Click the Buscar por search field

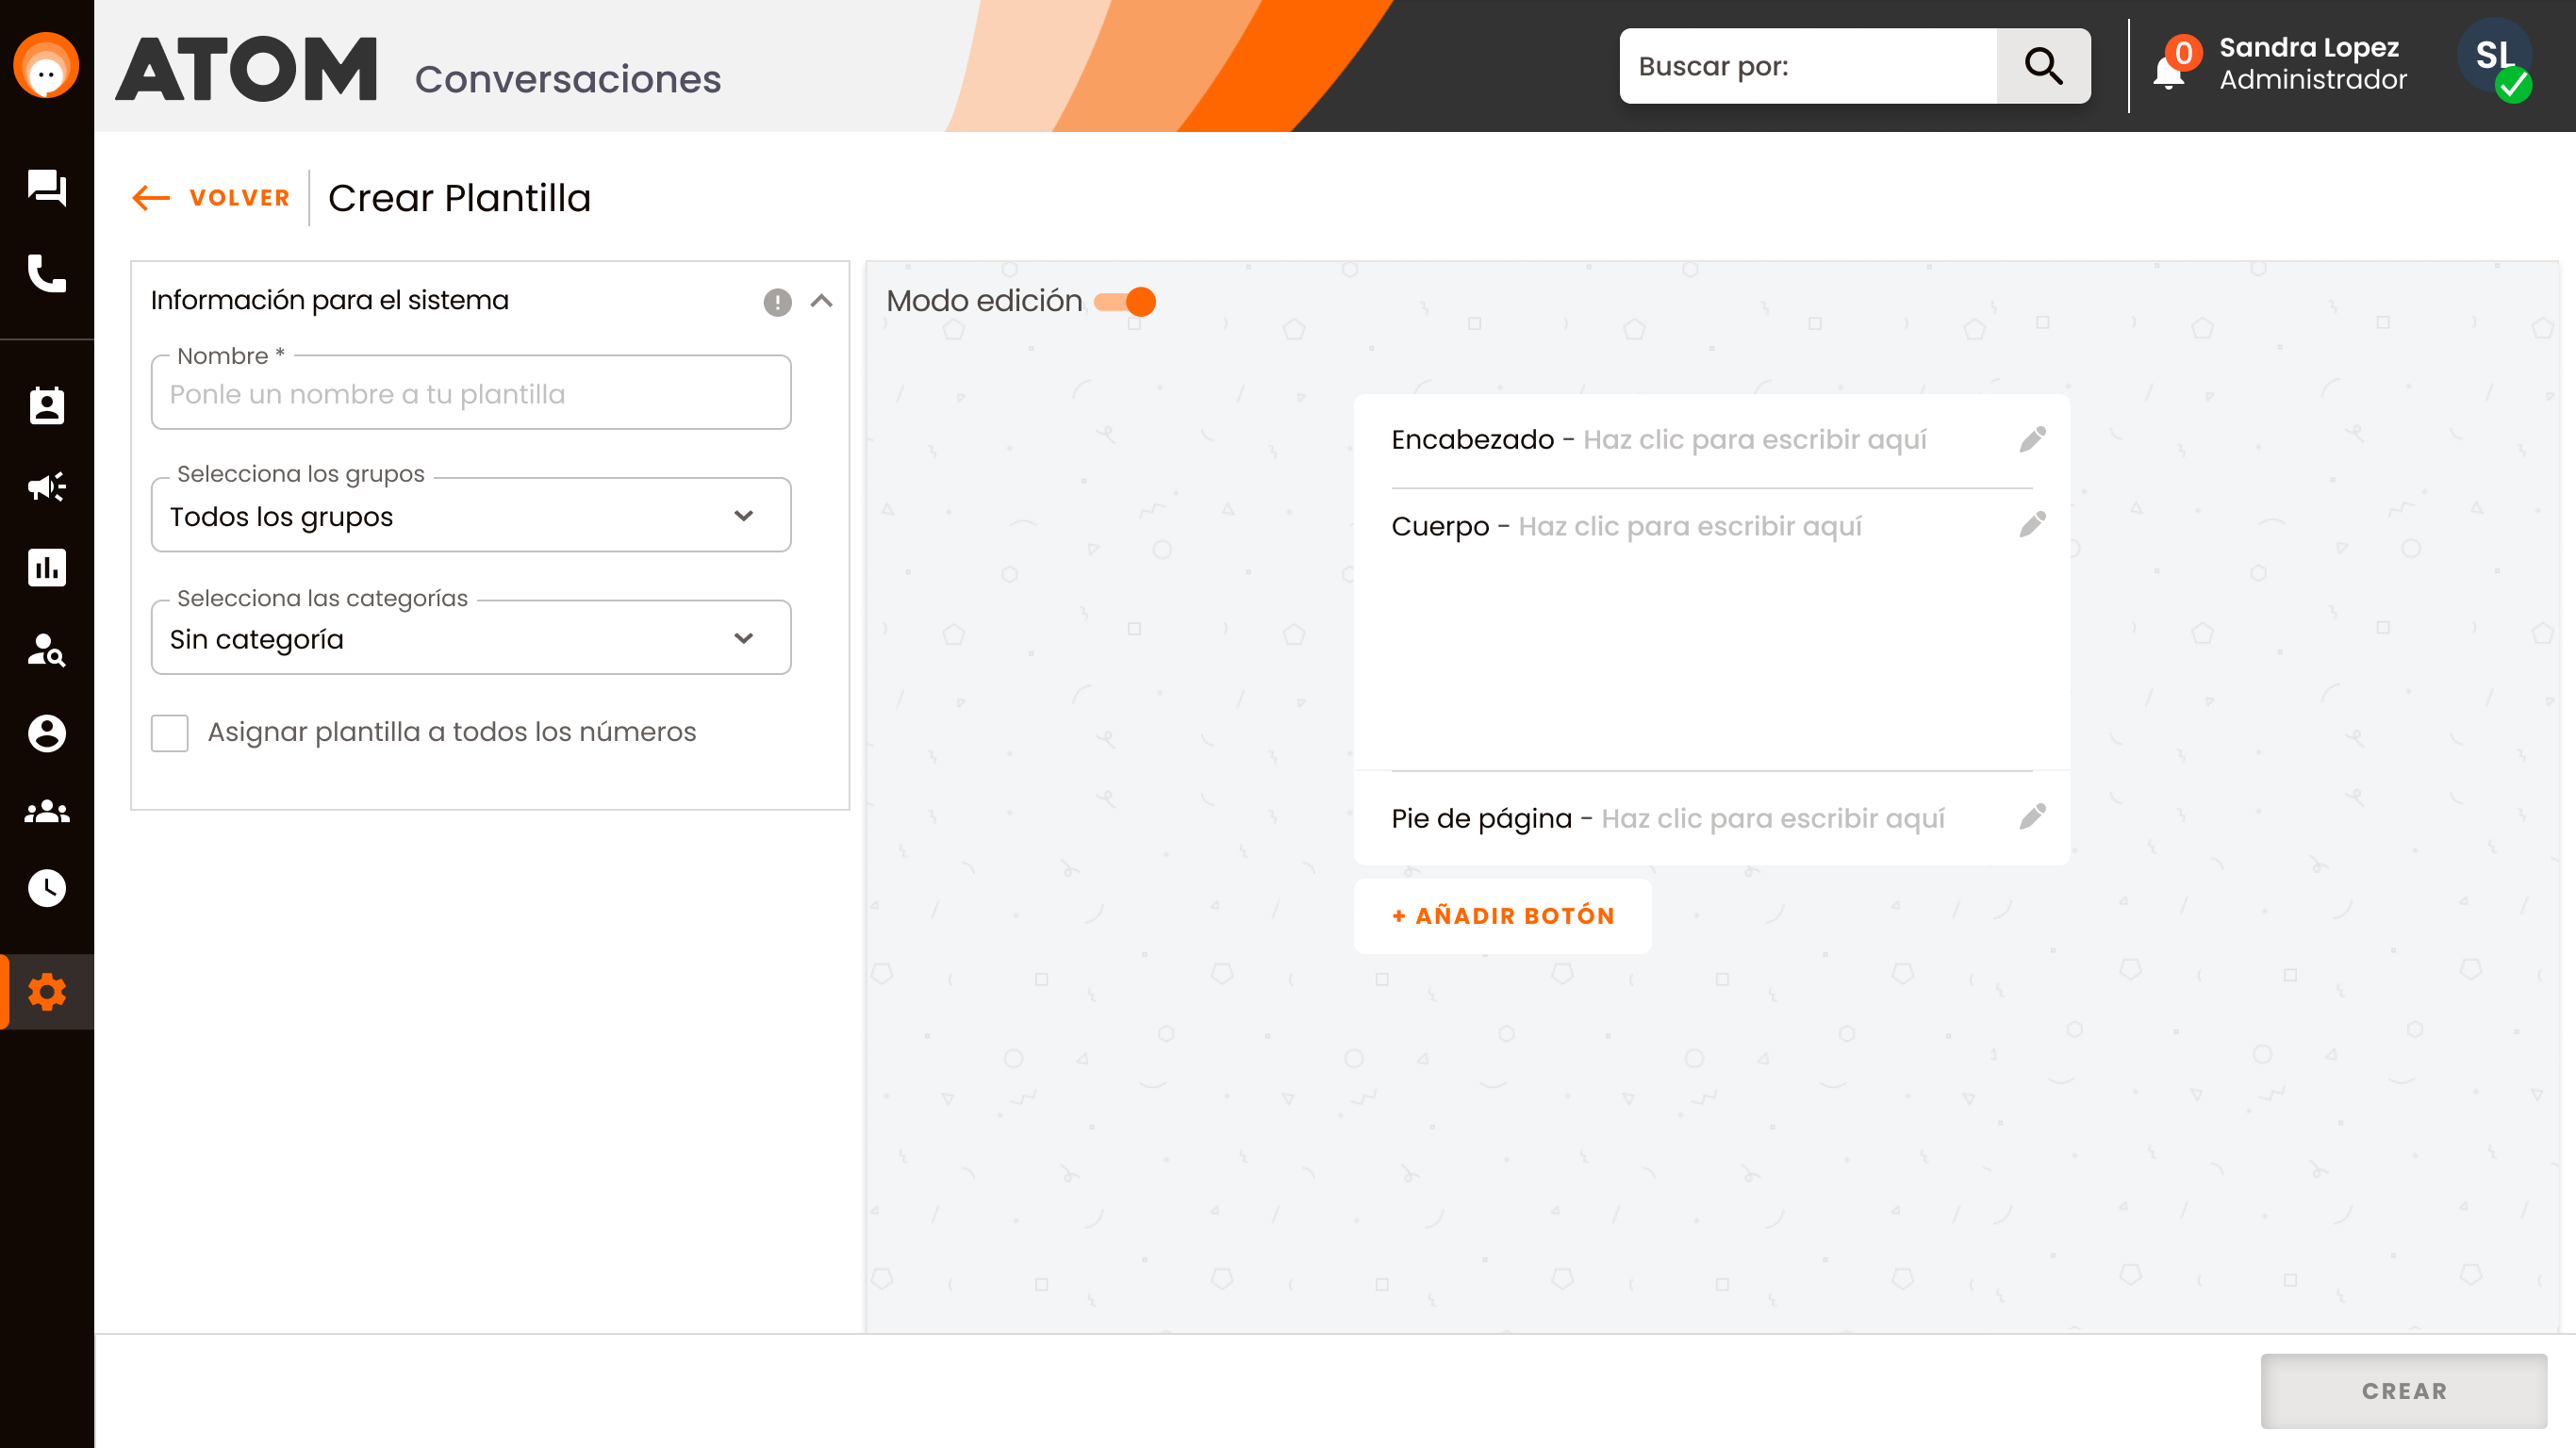(x=1808, y=66)
